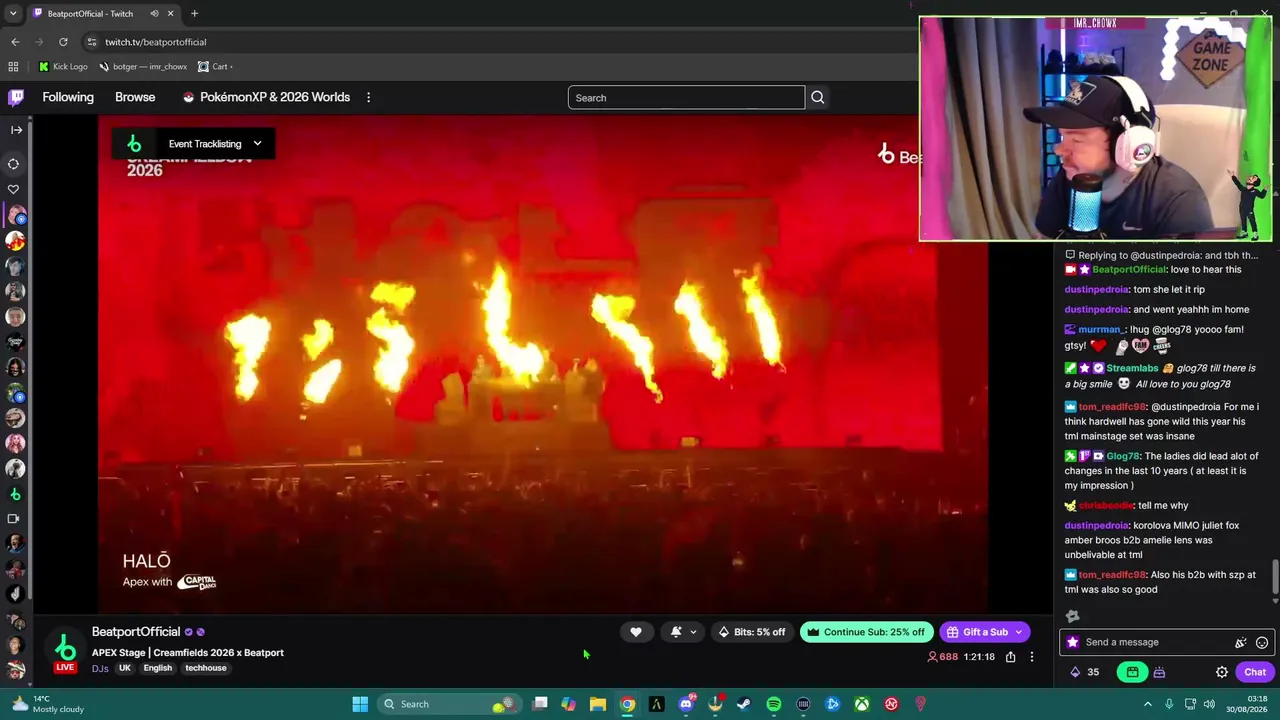
Task: Go back with the browser back arrow
Action: pos(15,42)
